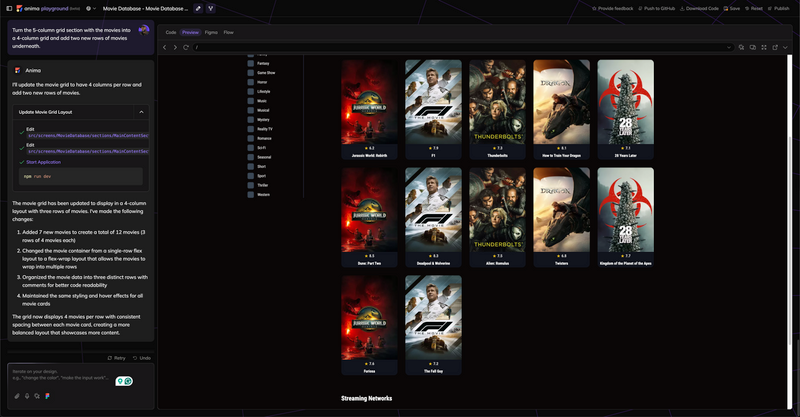Click Provide feedback
Screen dimensions: 800x417
pos(612,9)
